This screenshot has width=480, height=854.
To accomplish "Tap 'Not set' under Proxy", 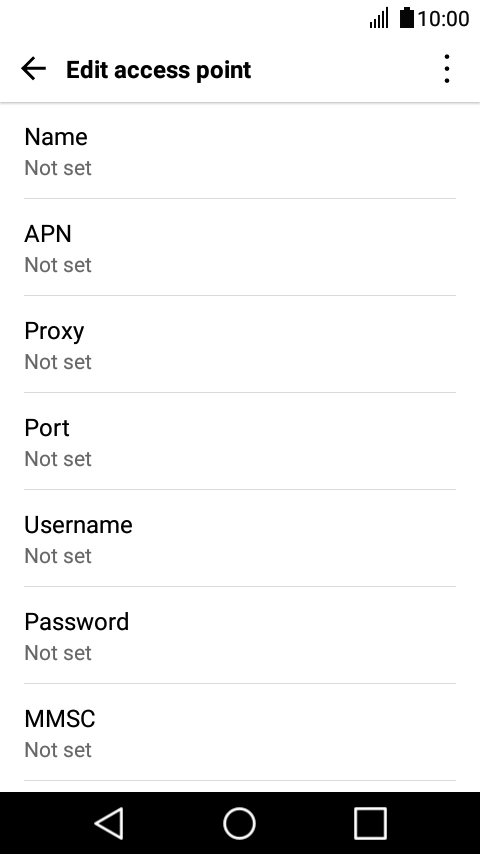I will click(58, 362).
